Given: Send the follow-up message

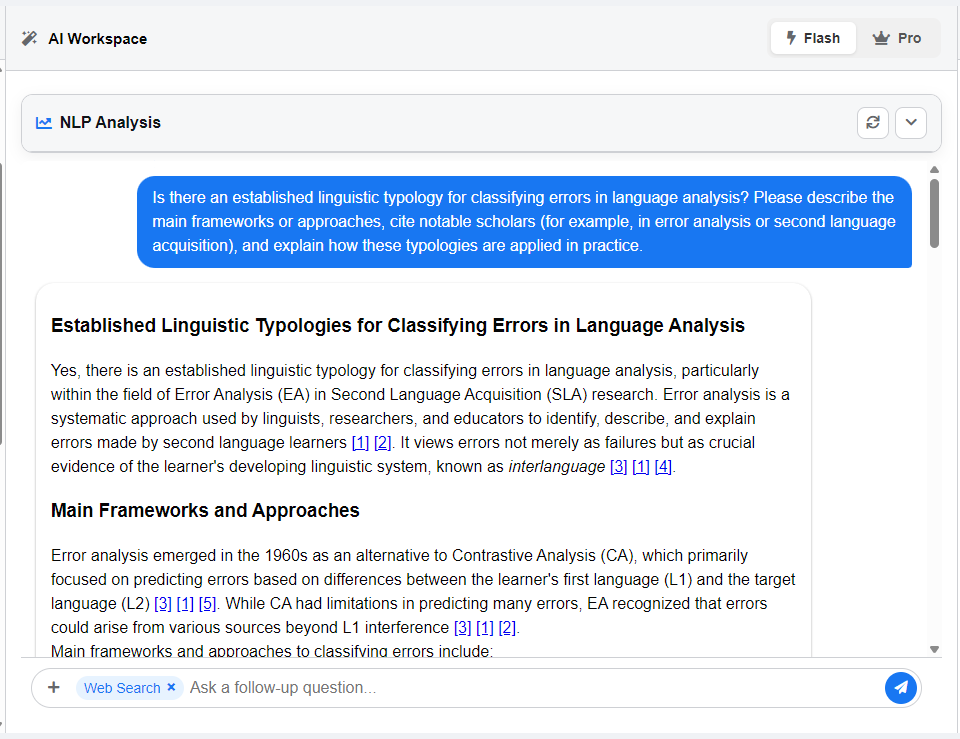Looking at the screenshot, I should click(x=901, y=688).
